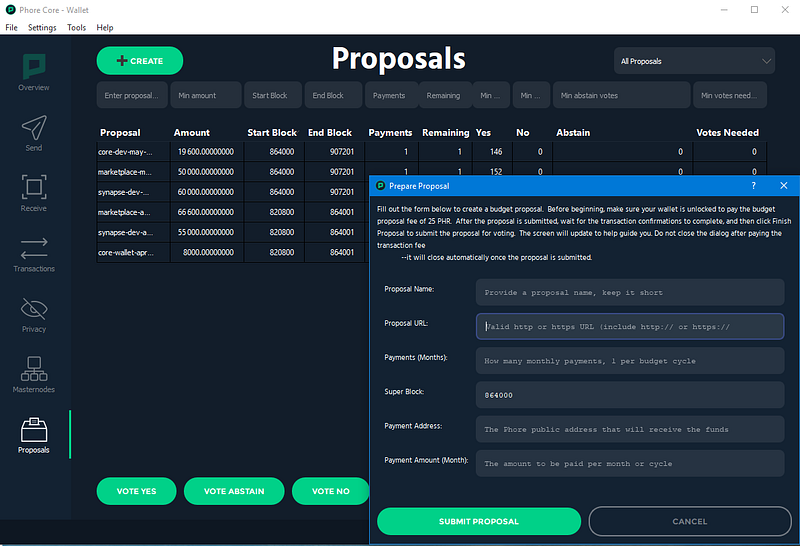
Task: Click the Payment Amount (Month) field
Action: [630, 463]
